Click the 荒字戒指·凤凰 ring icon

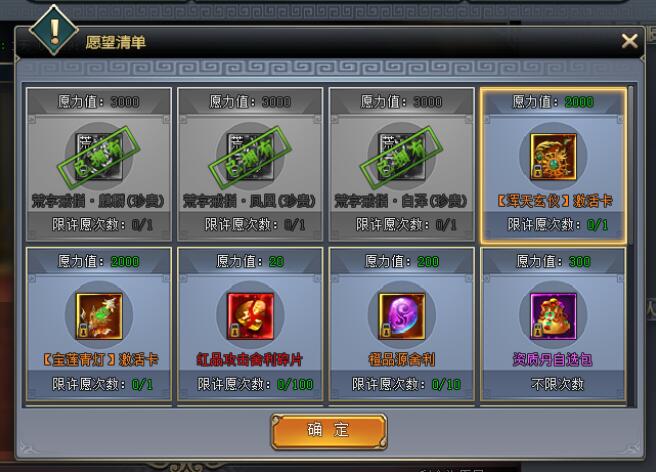(250, 156)
